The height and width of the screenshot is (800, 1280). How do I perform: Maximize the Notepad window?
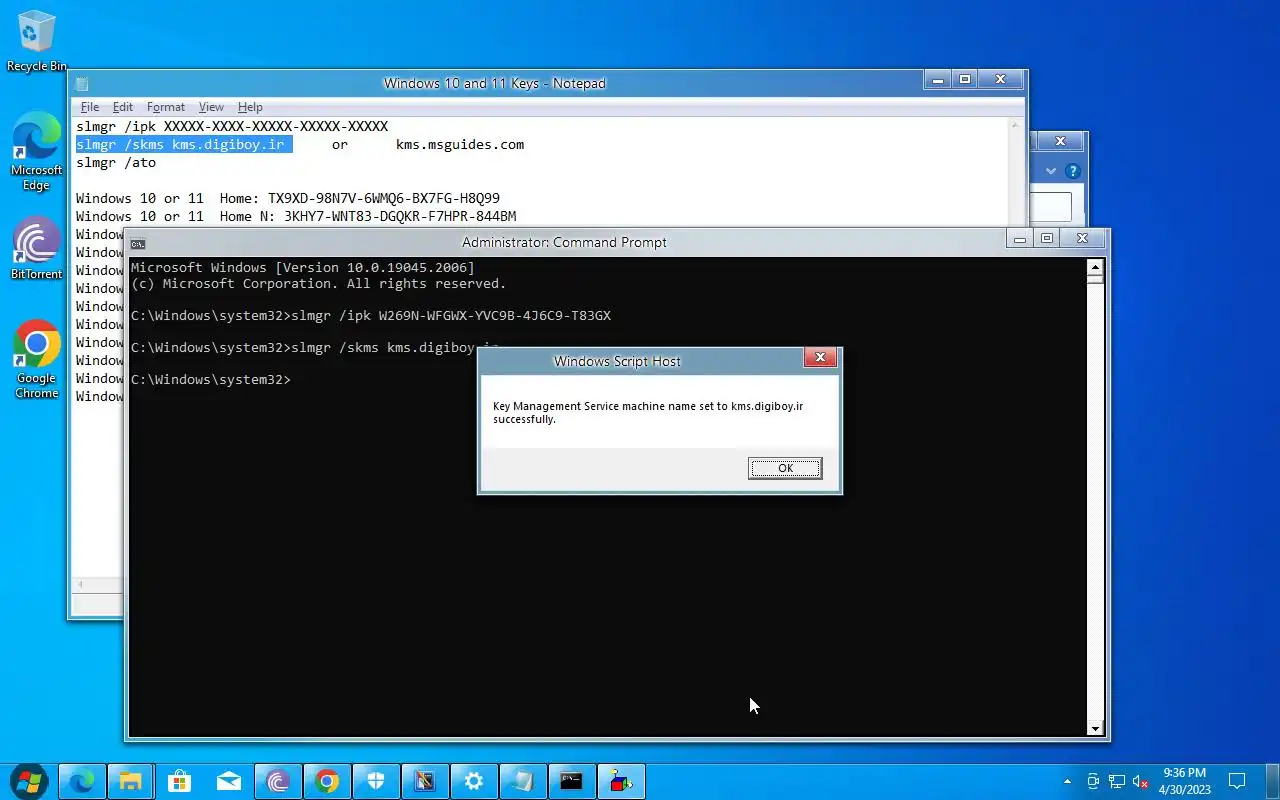pos(965,80)
